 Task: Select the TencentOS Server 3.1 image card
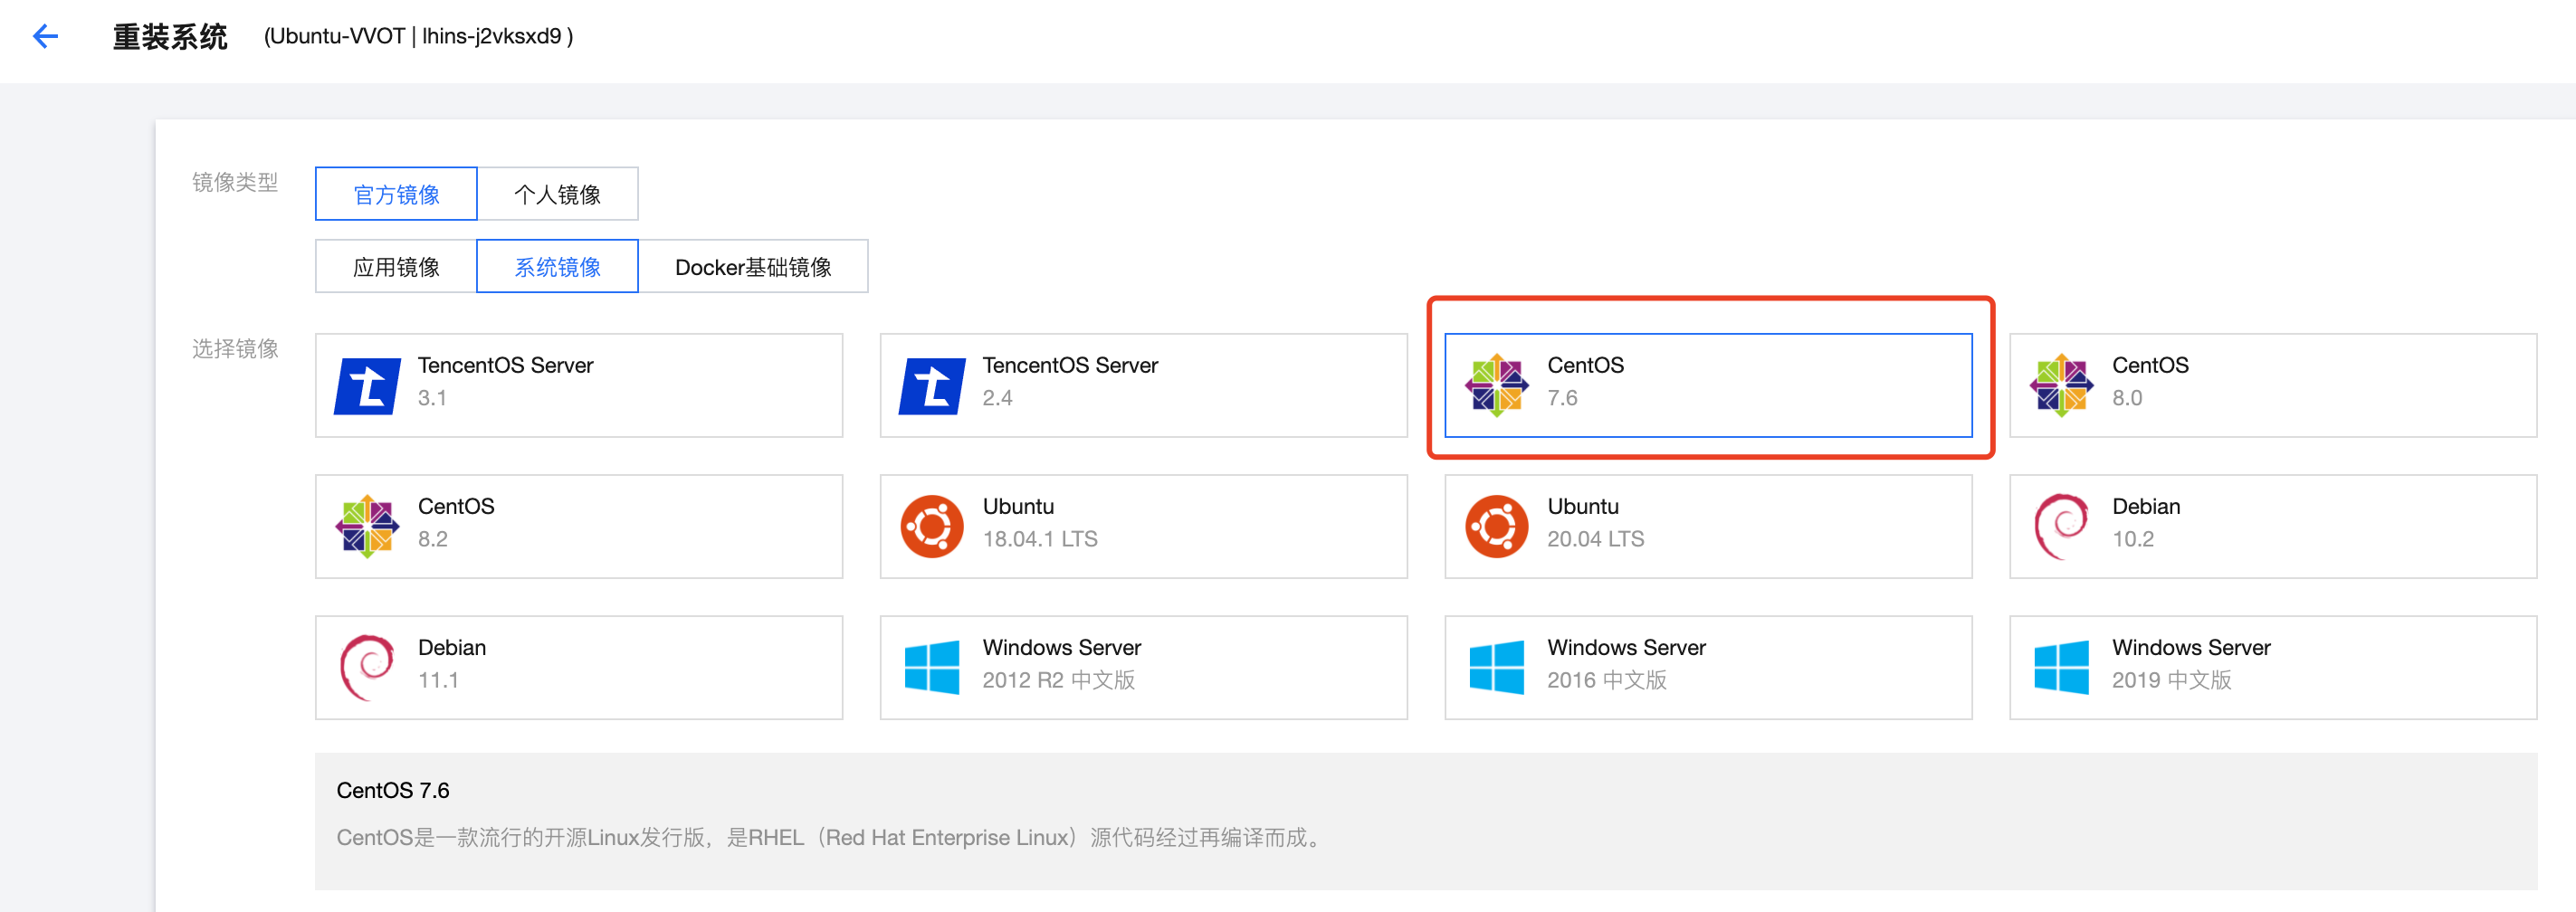pos(578,384)
